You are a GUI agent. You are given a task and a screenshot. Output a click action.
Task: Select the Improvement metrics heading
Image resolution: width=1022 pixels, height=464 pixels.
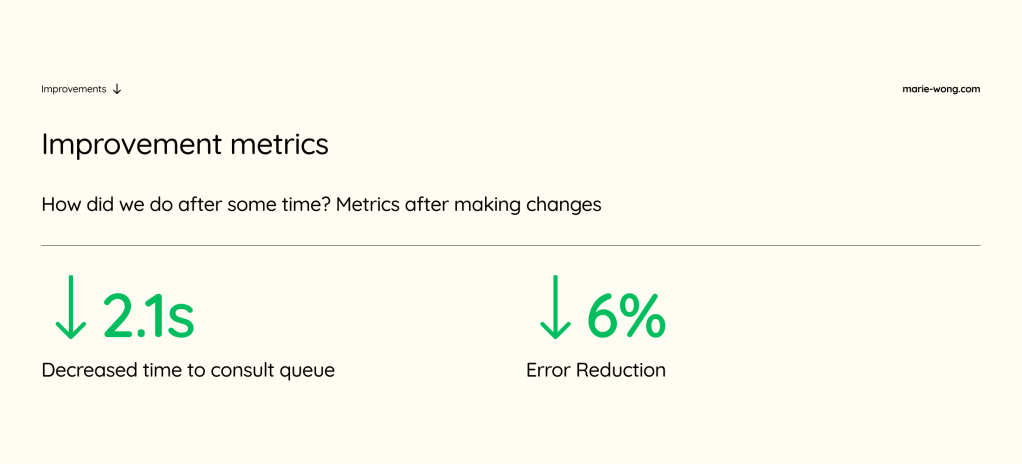pos(185,144)
